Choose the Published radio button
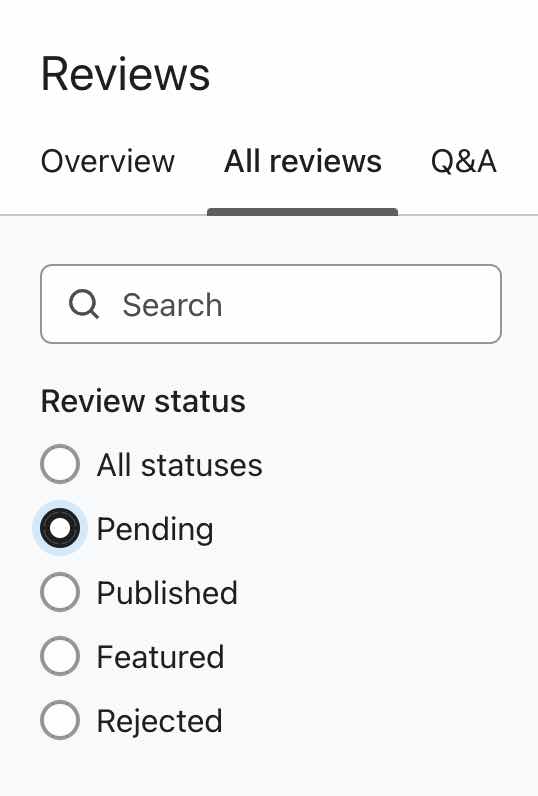 [x=60, y=592]
